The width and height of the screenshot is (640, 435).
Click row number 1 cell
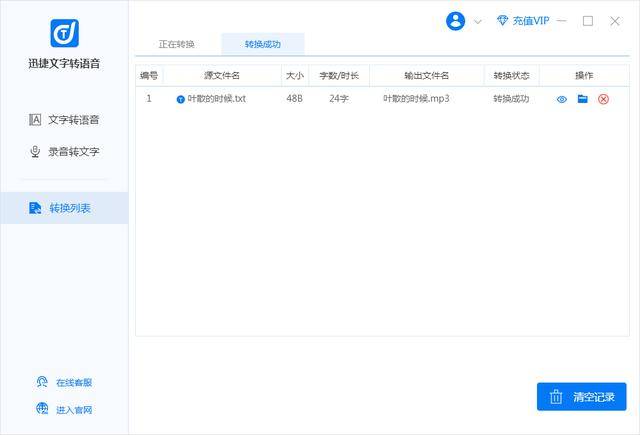pos(149,98)
